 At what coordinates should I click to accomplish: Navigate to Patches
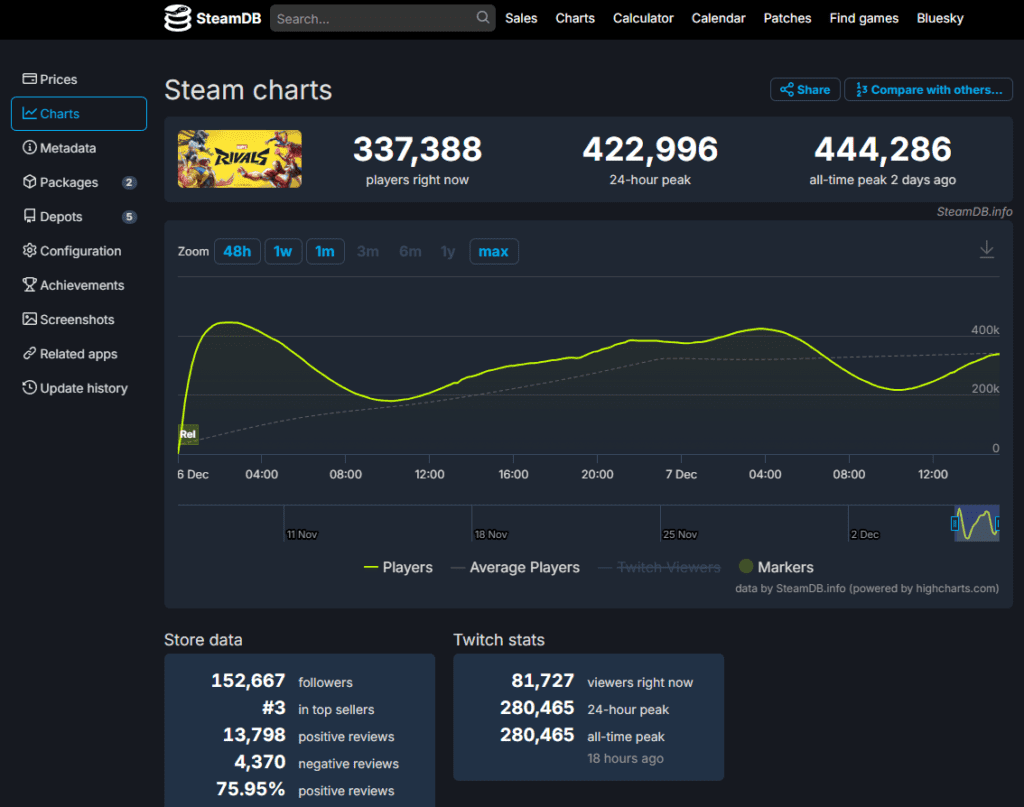click(x=788, y=18)
